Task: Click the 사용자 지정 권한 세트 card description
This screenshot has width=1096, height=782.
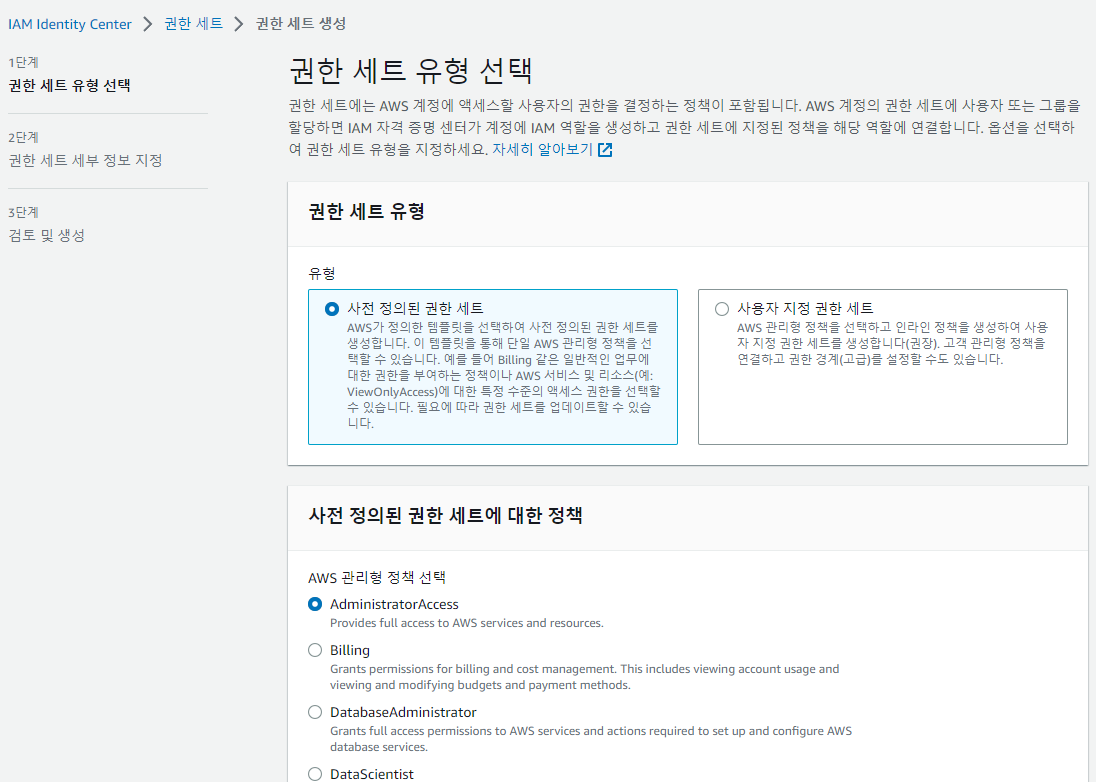Action: click(x=893, y=343)
